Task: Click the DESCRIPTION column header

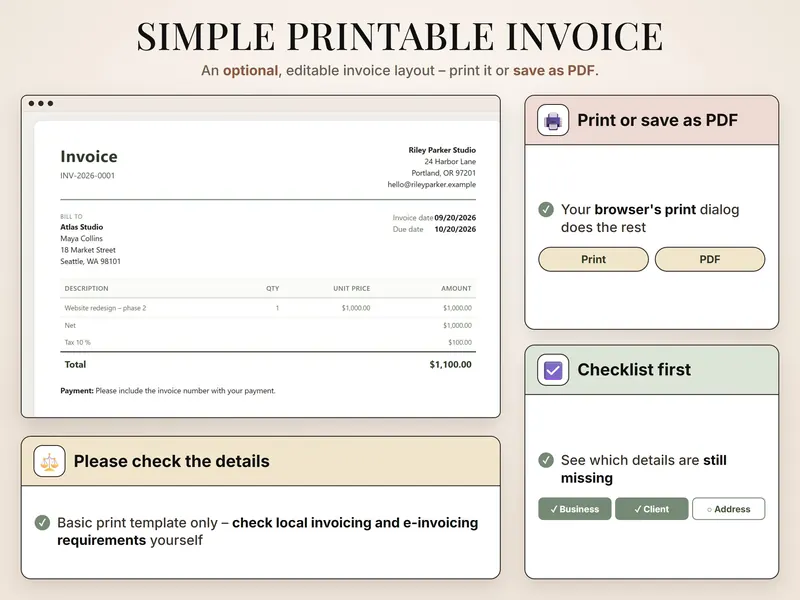Action: 86,288
